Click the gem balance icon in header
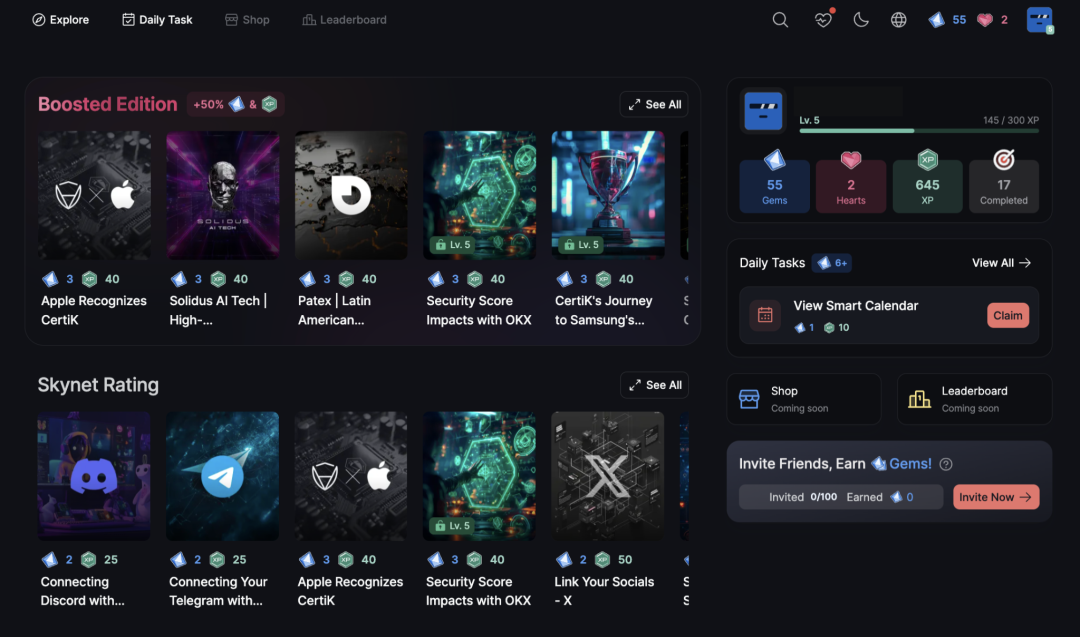This screenshot has height=637, width=1080. (x=936, y=20)
